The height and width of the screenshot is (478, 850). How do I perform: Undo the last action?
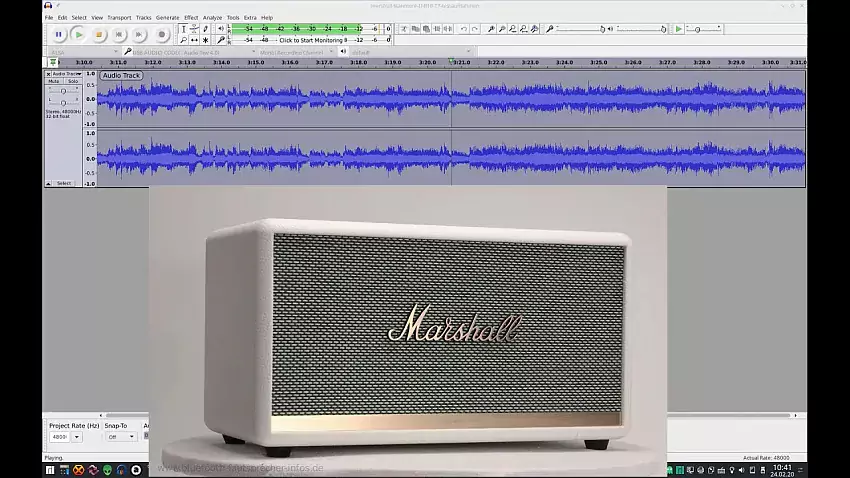point(464,29)
